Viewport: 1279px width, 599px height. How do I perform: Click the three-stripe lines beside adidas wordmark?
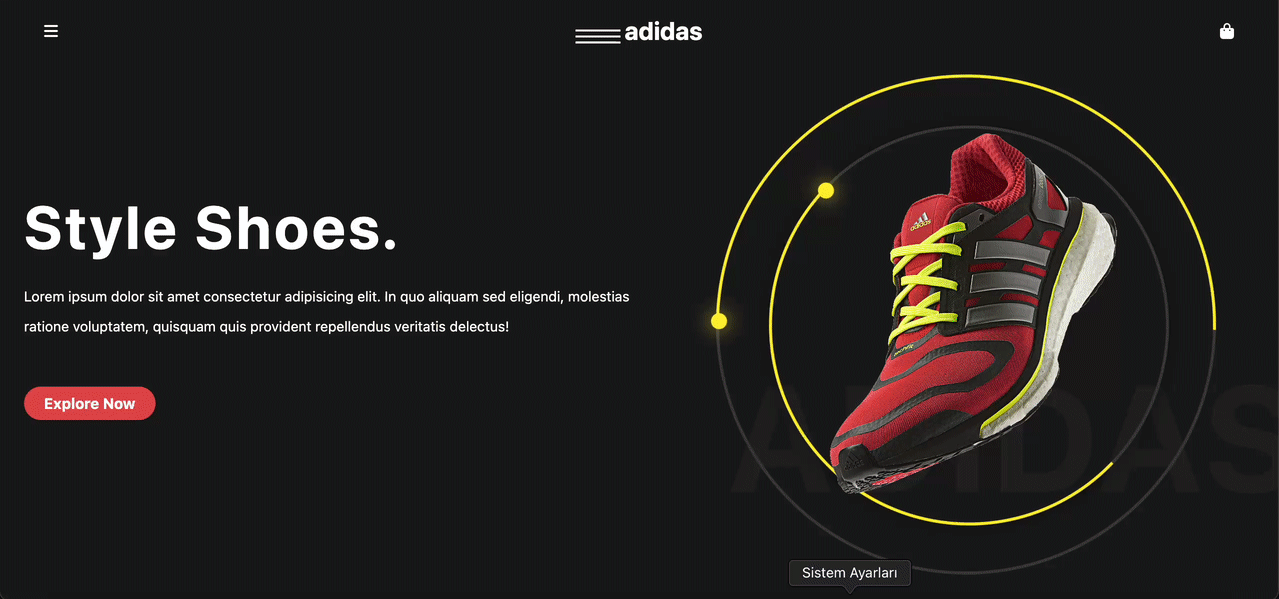coord(598,37)
